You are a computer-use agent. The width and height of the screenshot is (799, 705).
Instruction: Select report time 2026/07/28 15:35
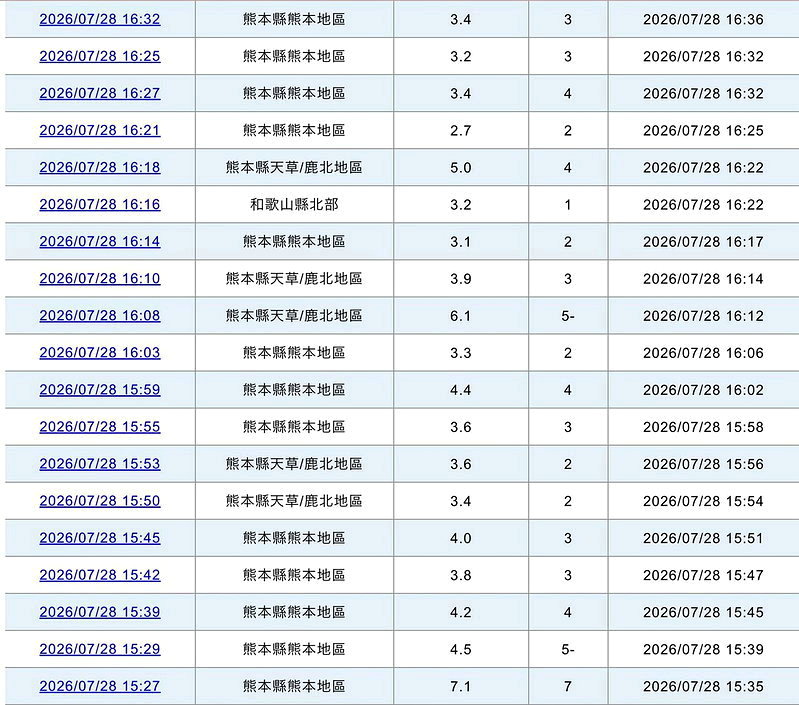(x=703, y=687)
